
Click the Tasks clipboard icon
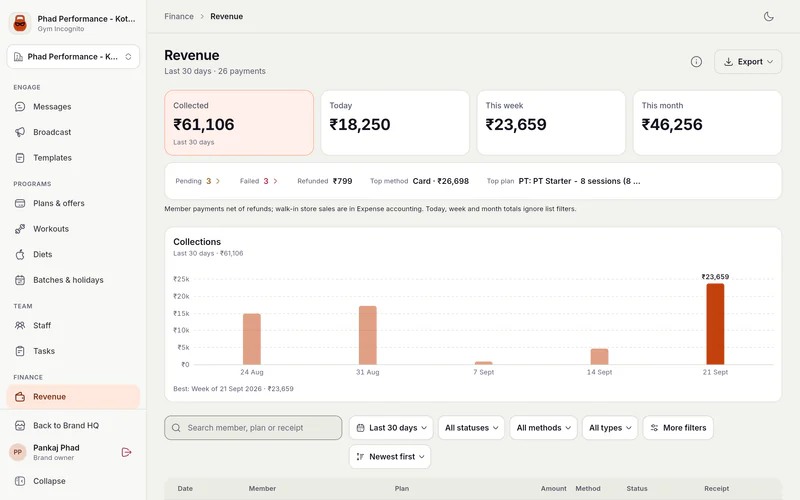click(x=20, y=351)
